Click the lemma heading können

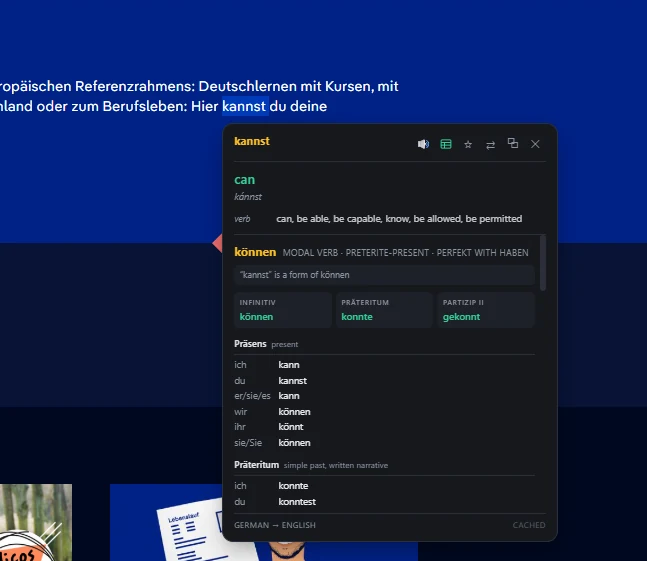pyautogui.click(x=255, y=252)
